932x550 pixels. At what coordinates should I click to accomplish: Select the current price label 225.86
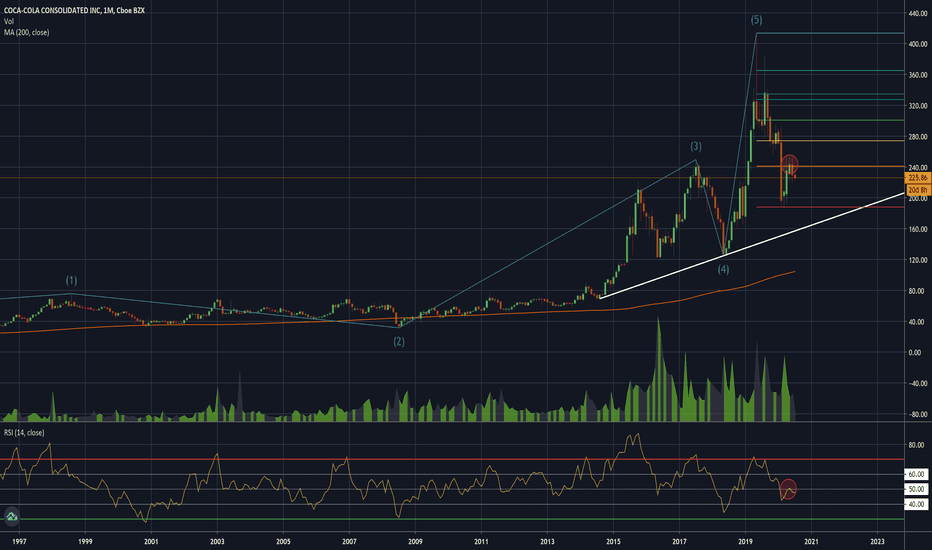pyautogui.click(x=918, y=178)
